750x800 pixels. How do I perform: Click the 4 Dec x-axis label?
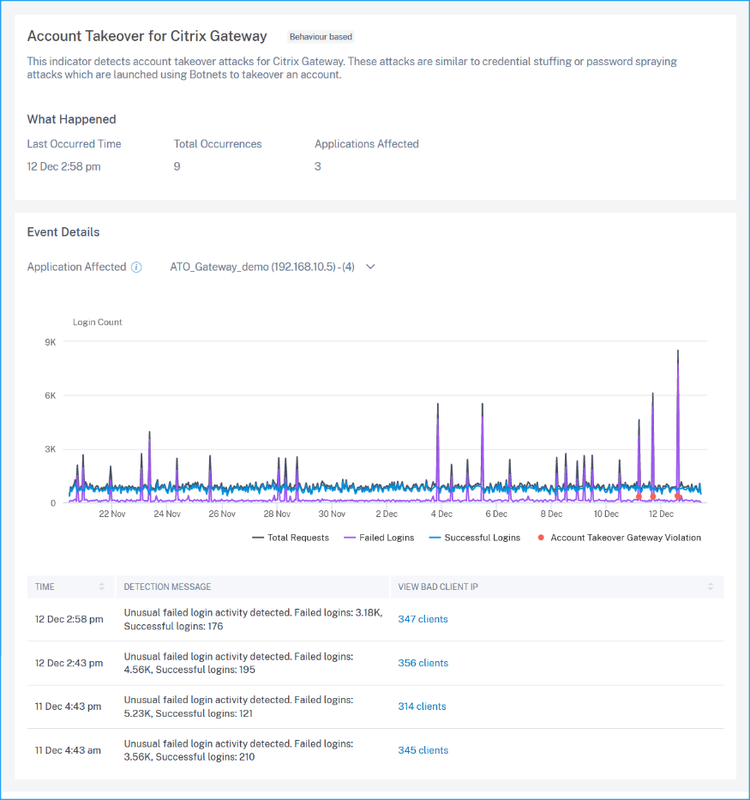(x=441, y=514)
